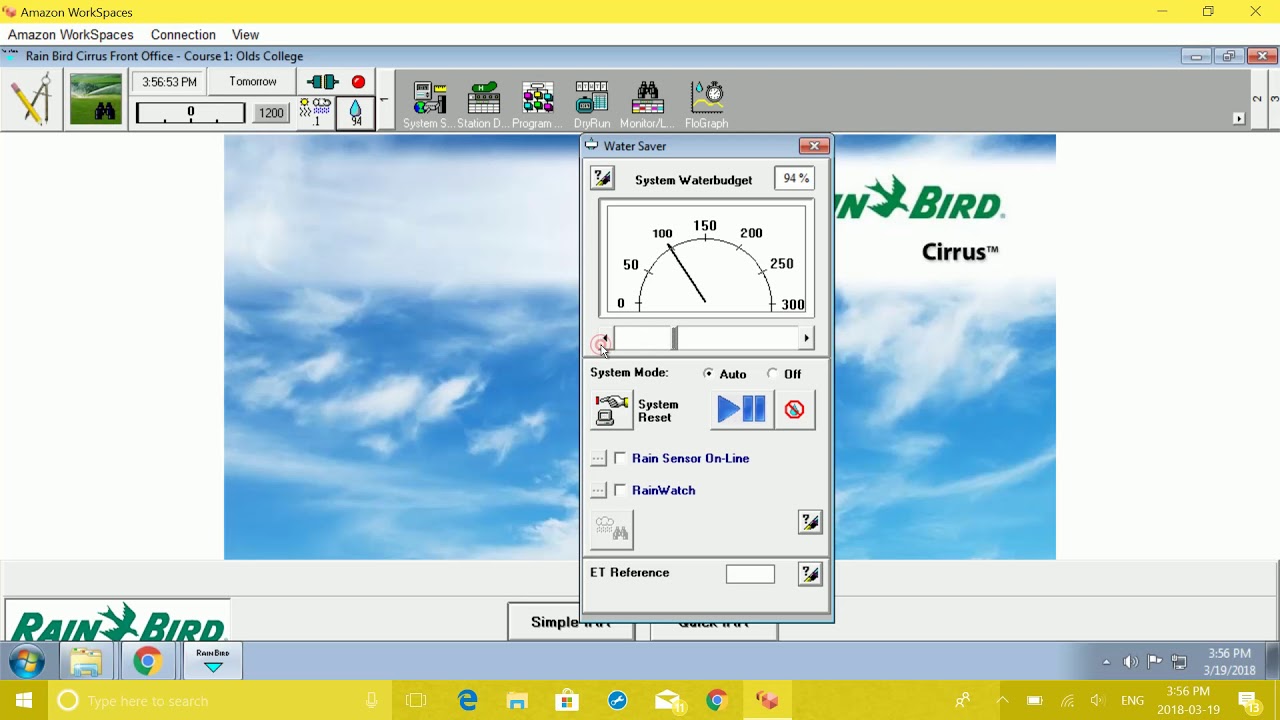
Task: Restore the Rain Bird Cirrus inner window
Action: [x=1229, y=56]
